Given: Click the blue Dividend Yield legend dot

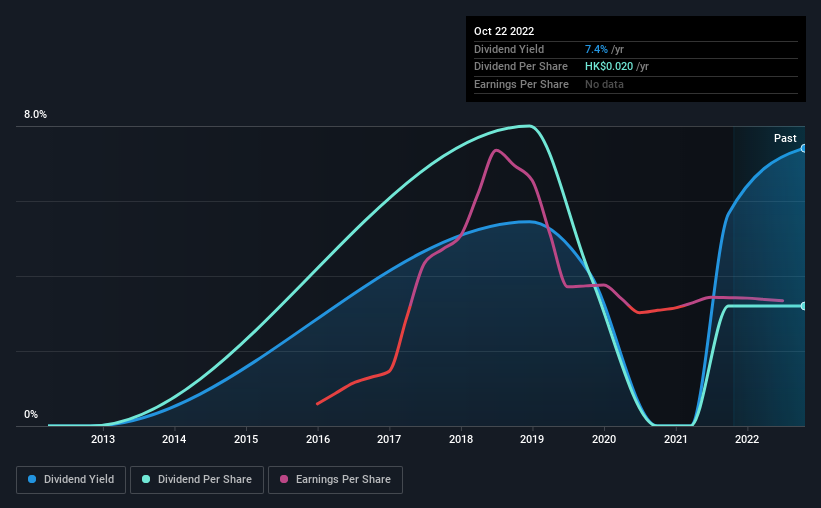Looking at the screenshot, I should point(32,479).
